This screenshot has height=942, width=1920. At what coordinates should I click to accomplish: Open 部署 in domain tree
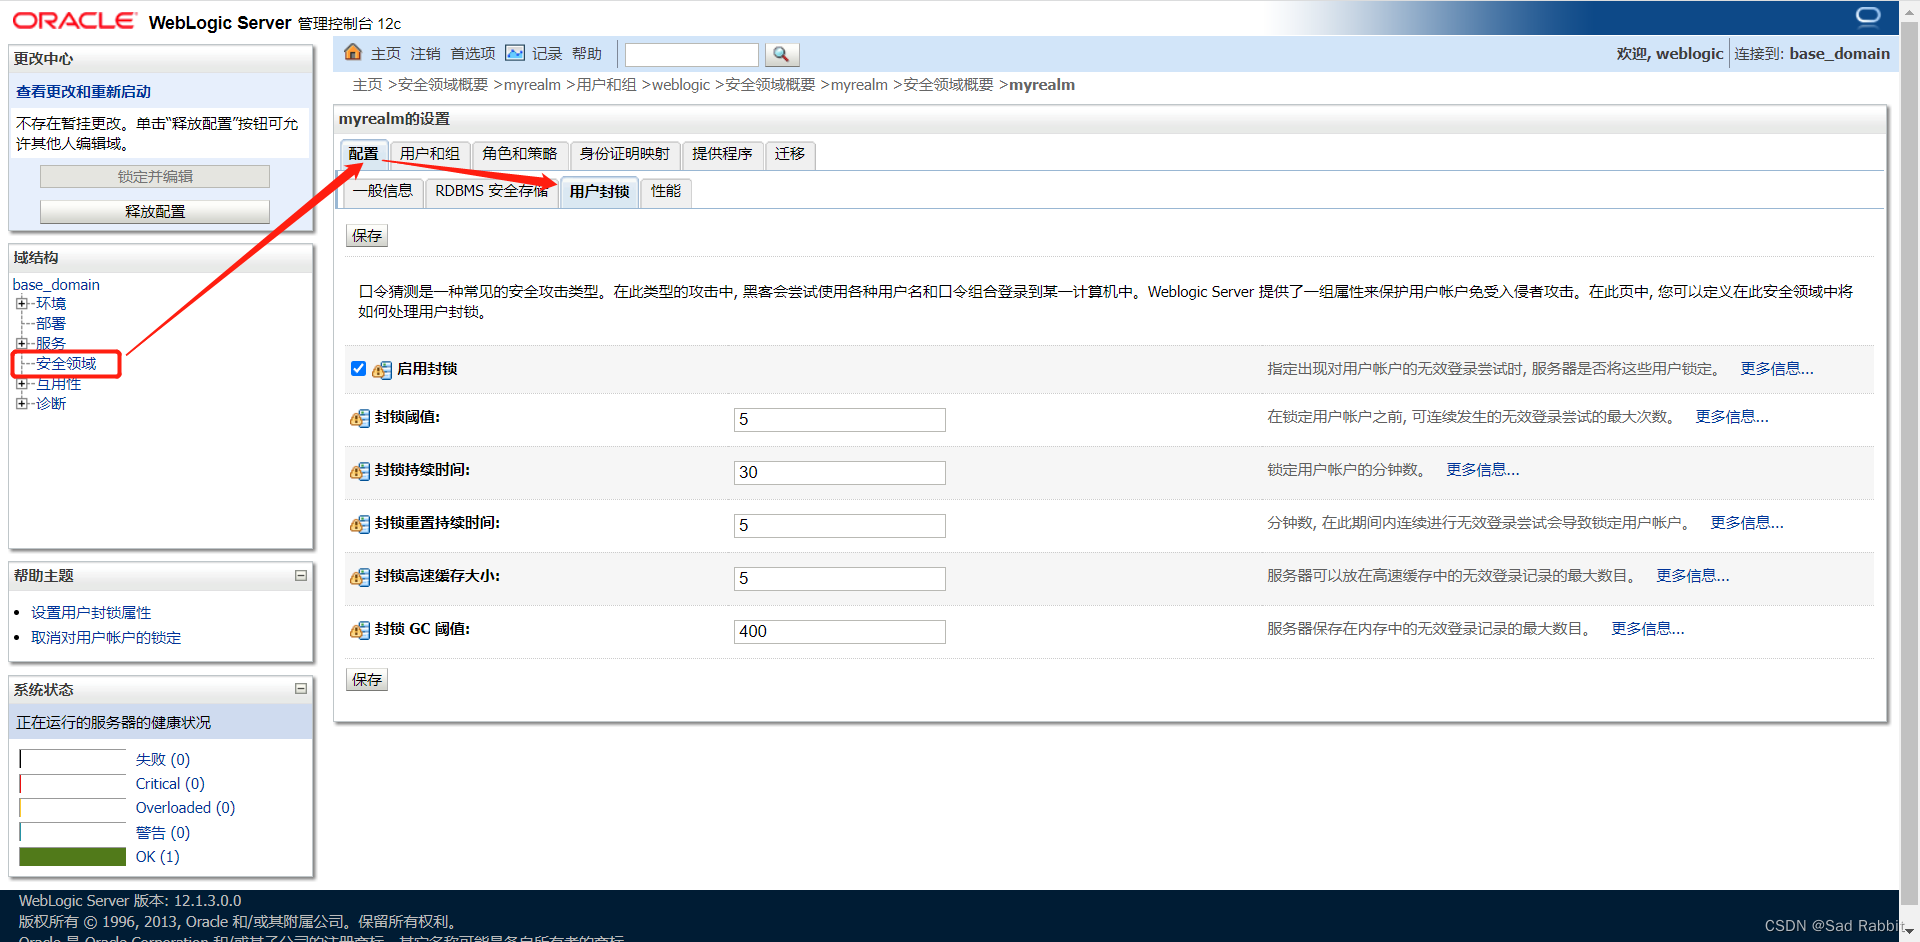click(51, 323)
